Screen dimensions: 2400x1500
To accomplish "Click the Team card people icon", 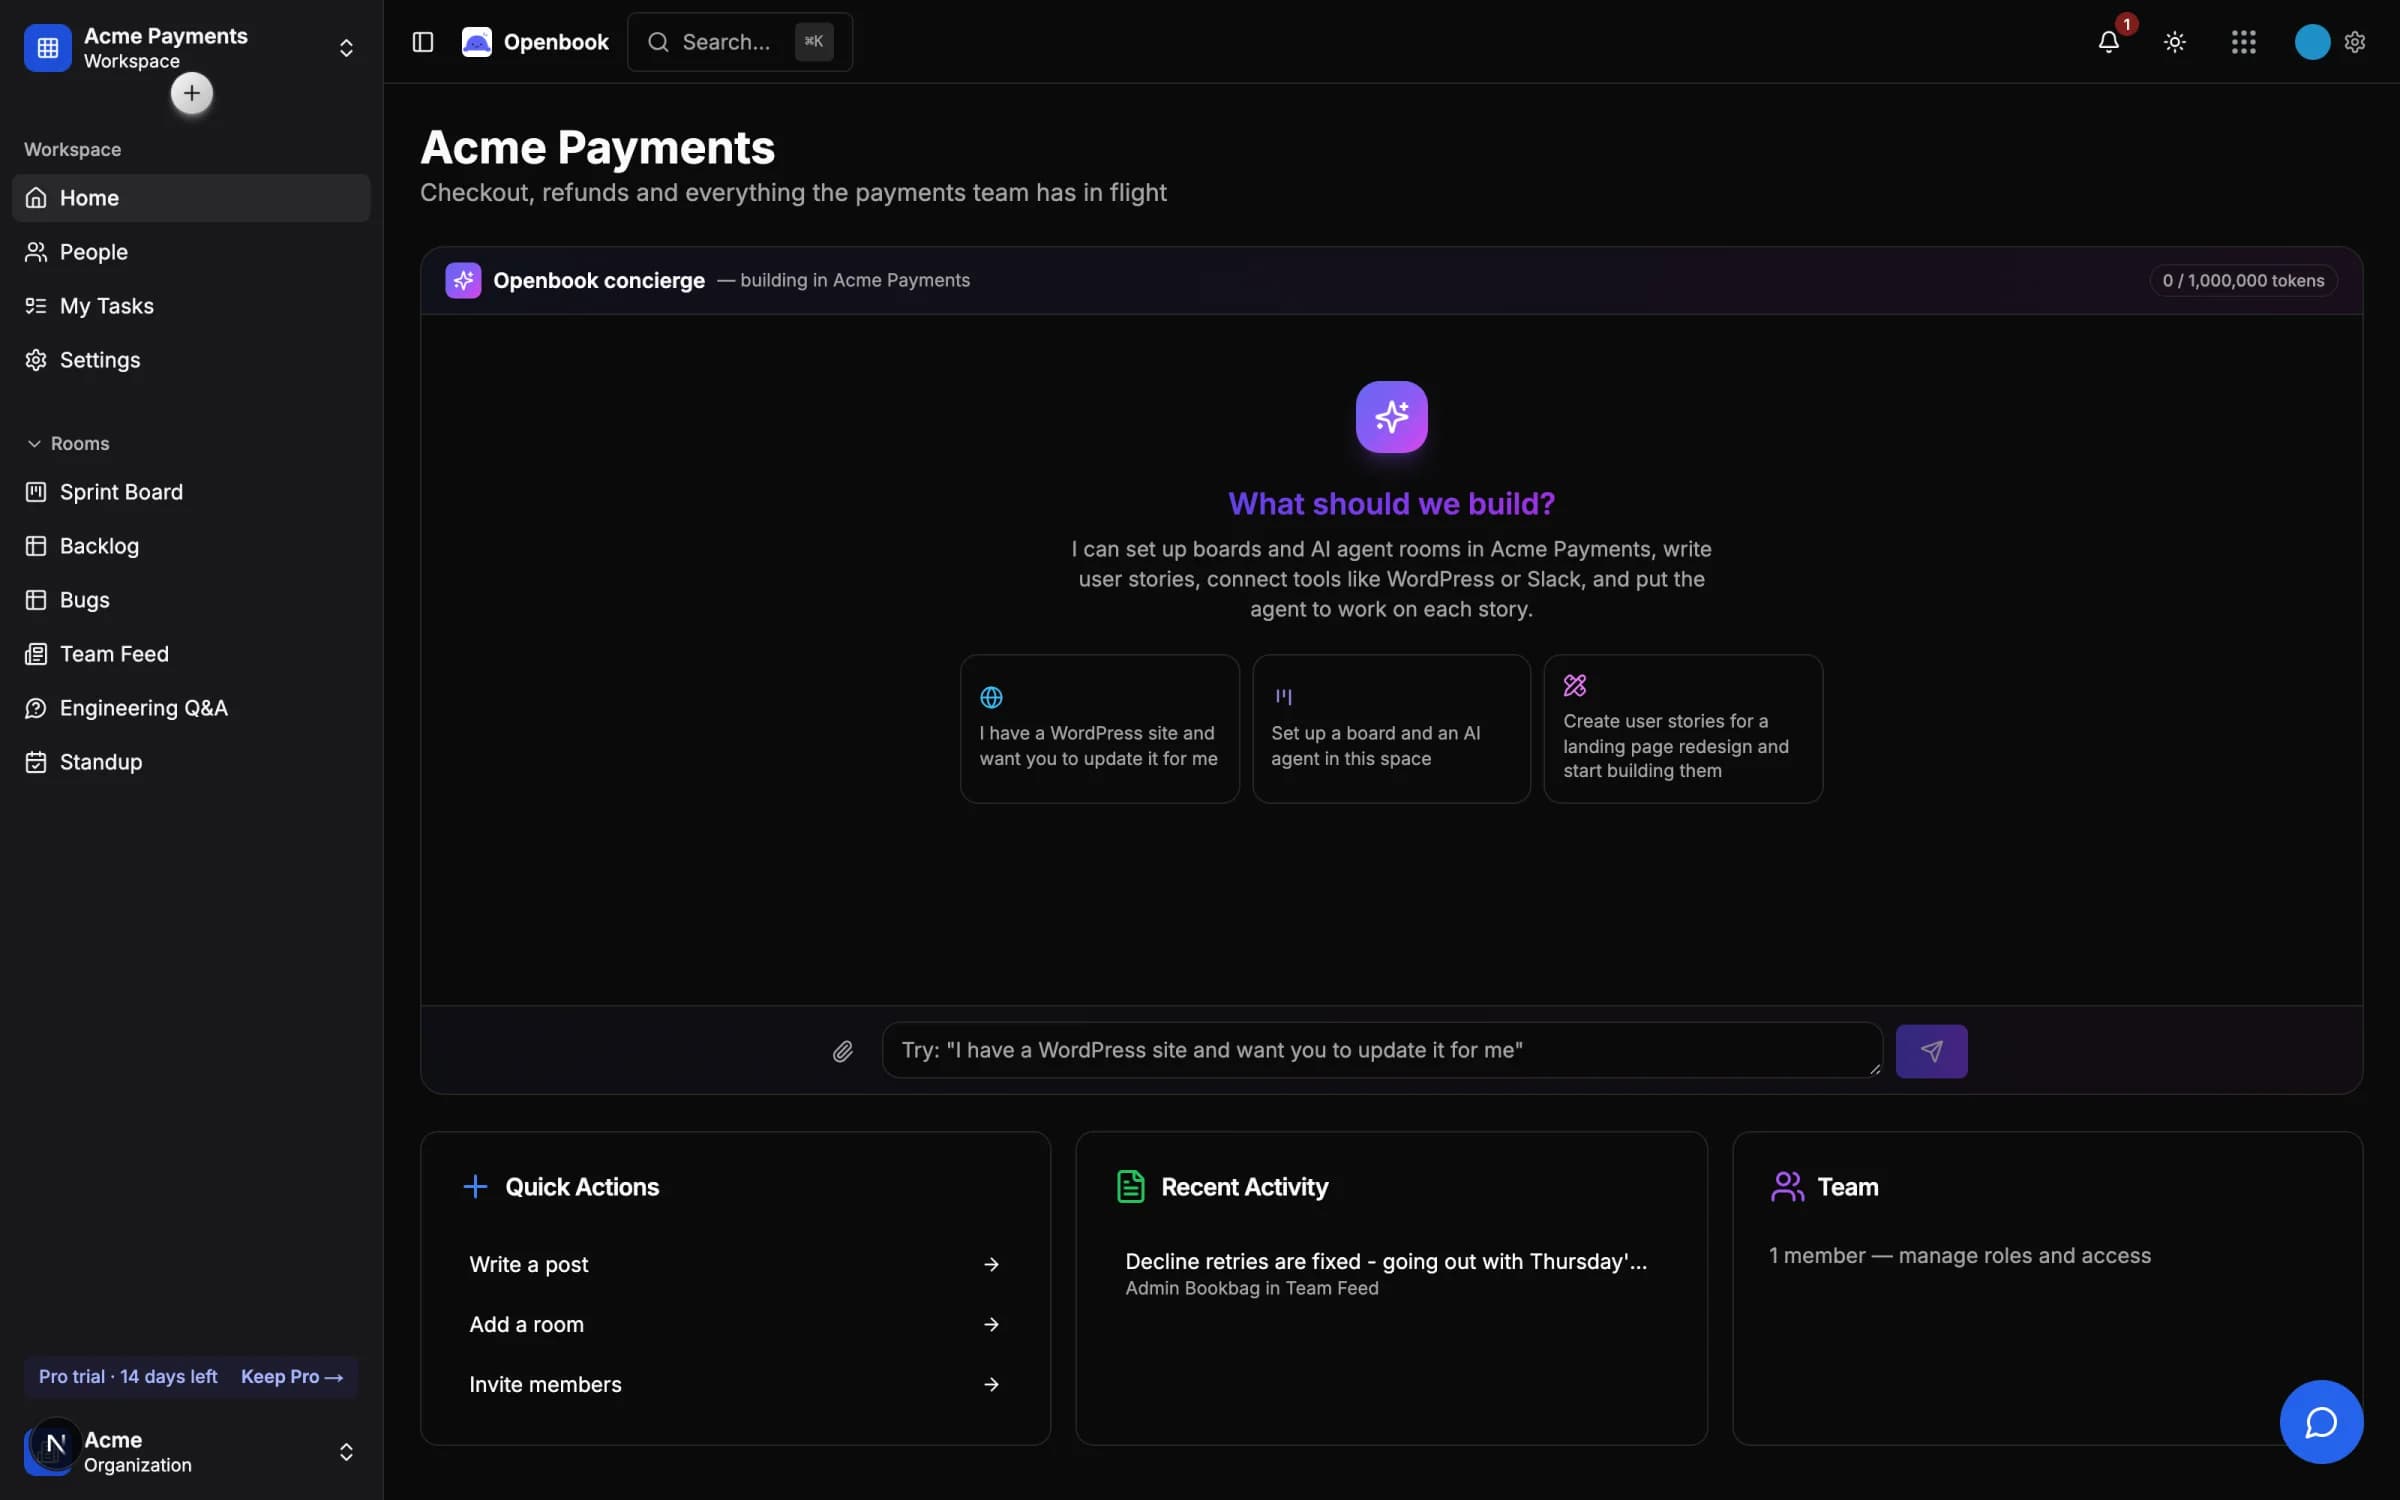I will coord(1787,1187).
